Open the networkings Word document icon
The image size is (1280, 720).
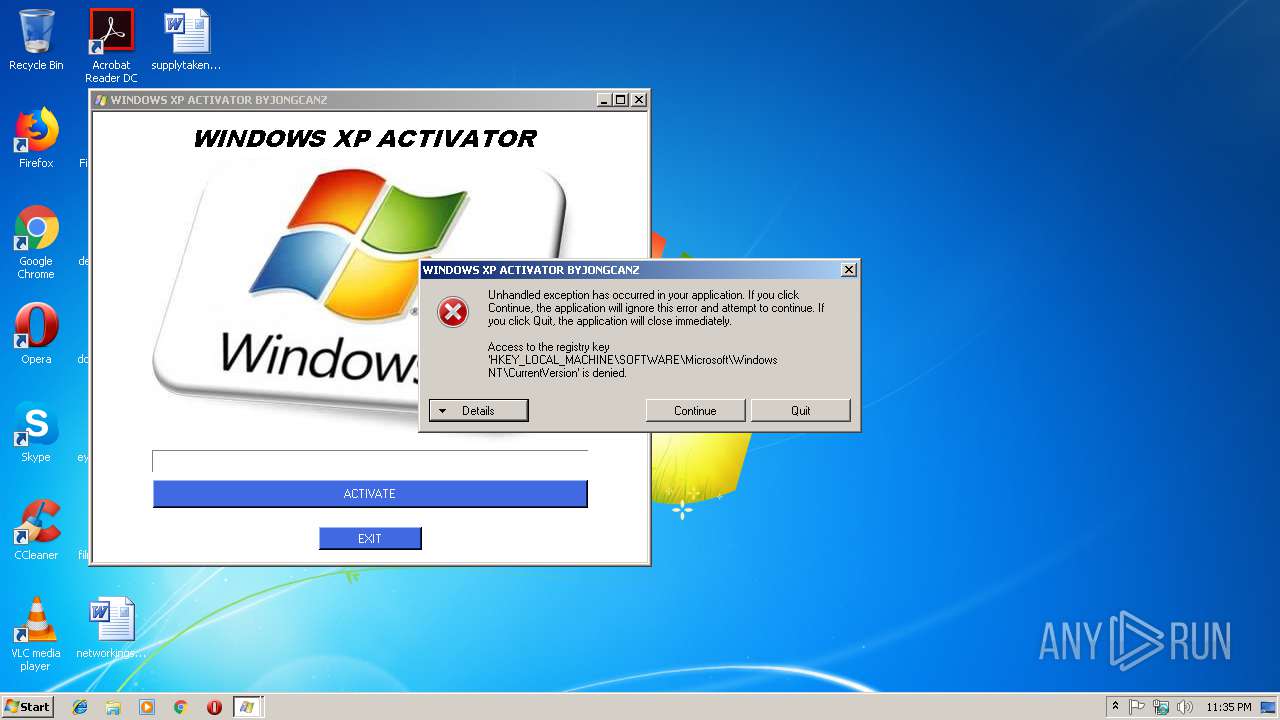[x=111, y=628]
